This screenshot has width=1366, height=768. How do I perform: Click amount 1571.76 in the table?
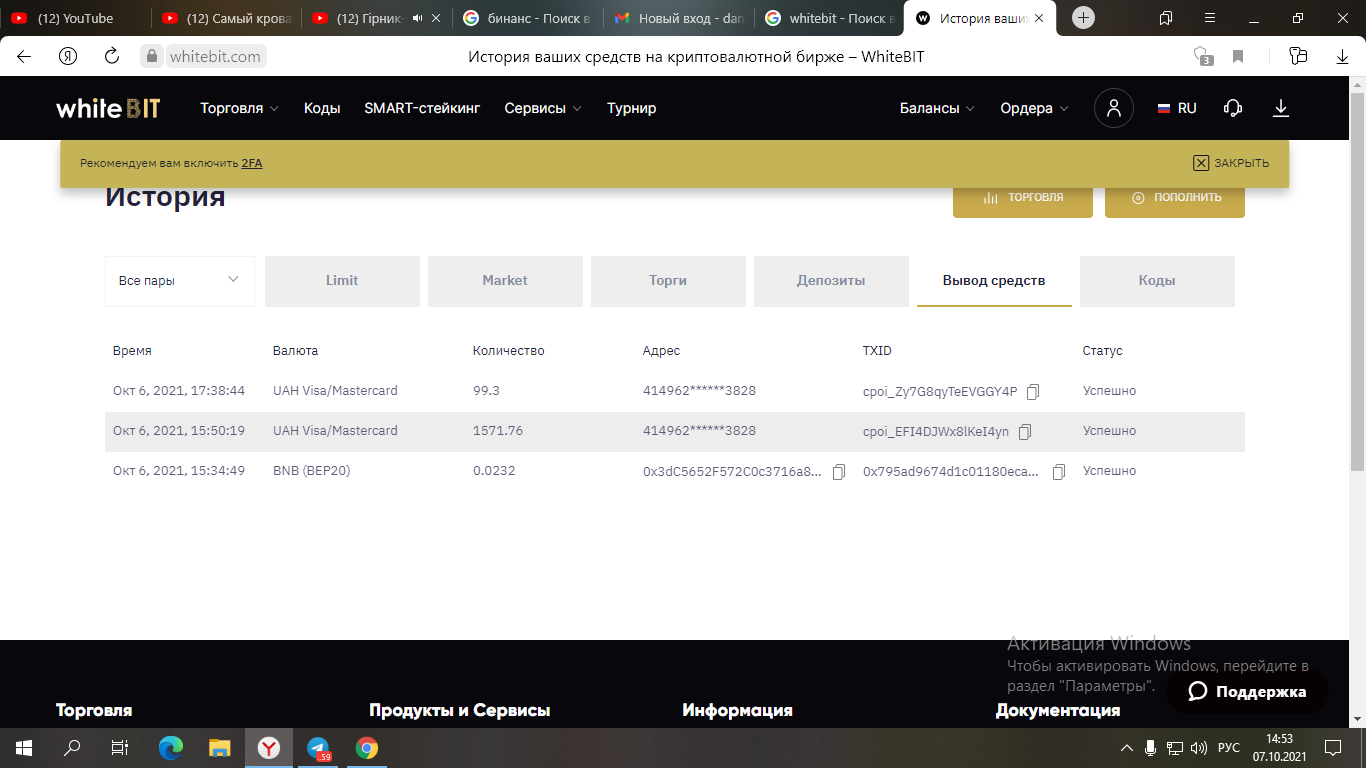[x=498, y=431]
